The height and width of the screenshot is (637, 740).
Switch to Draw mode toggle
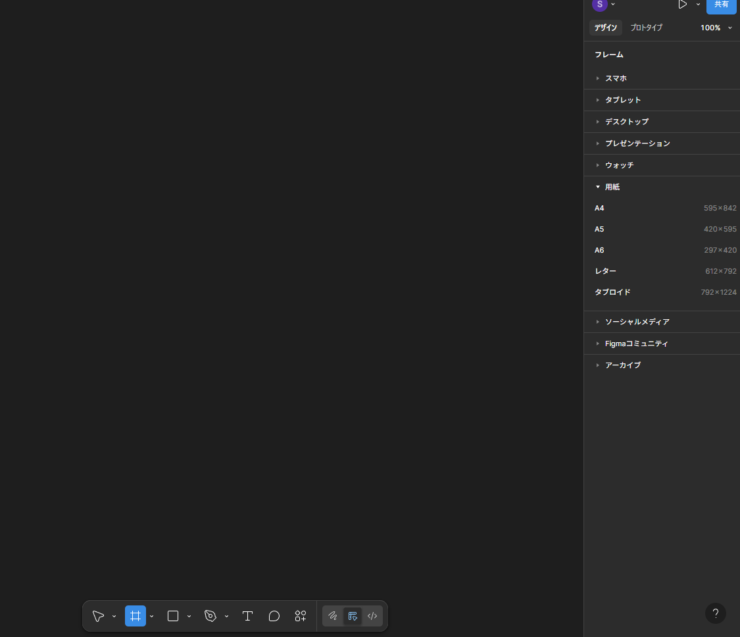click(333, 616)
